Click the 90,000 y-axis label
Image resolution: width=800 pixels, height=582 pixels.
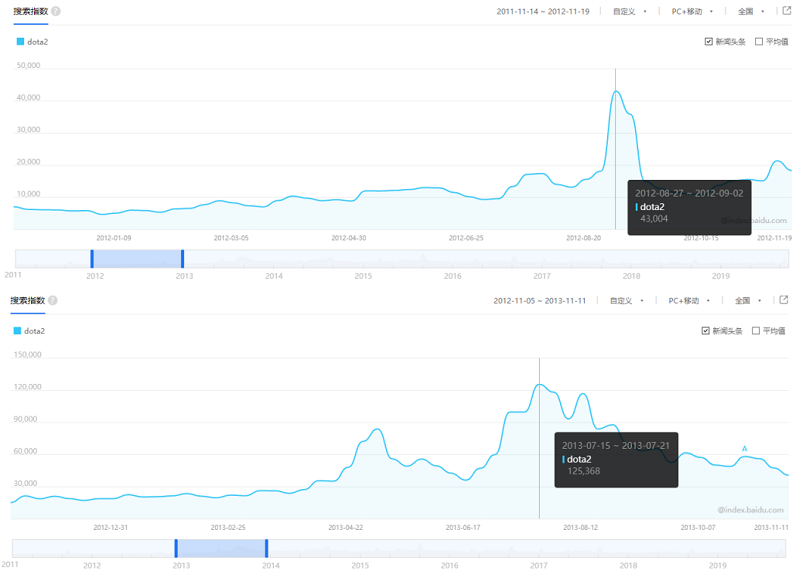[25, 419]
